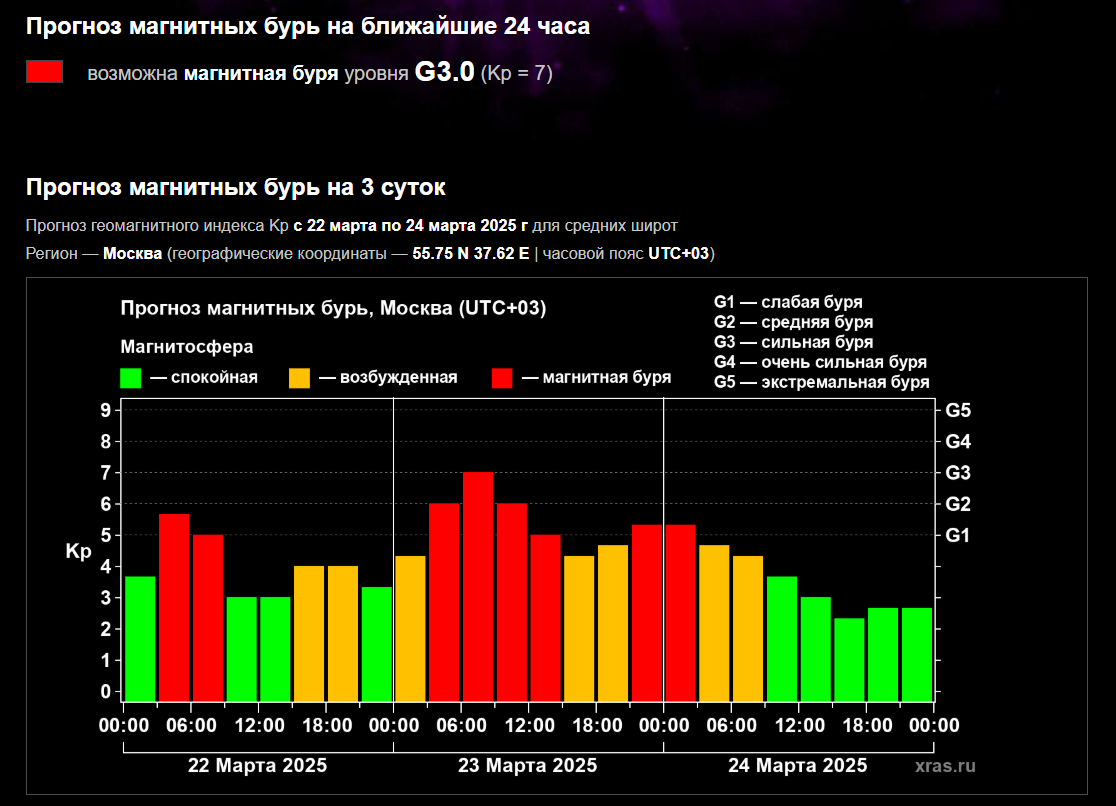Screen dimensions: 1116x806
Task: Select the 24 March 03:00–06:00 yellow bar
Action: (x=714, y=623)
